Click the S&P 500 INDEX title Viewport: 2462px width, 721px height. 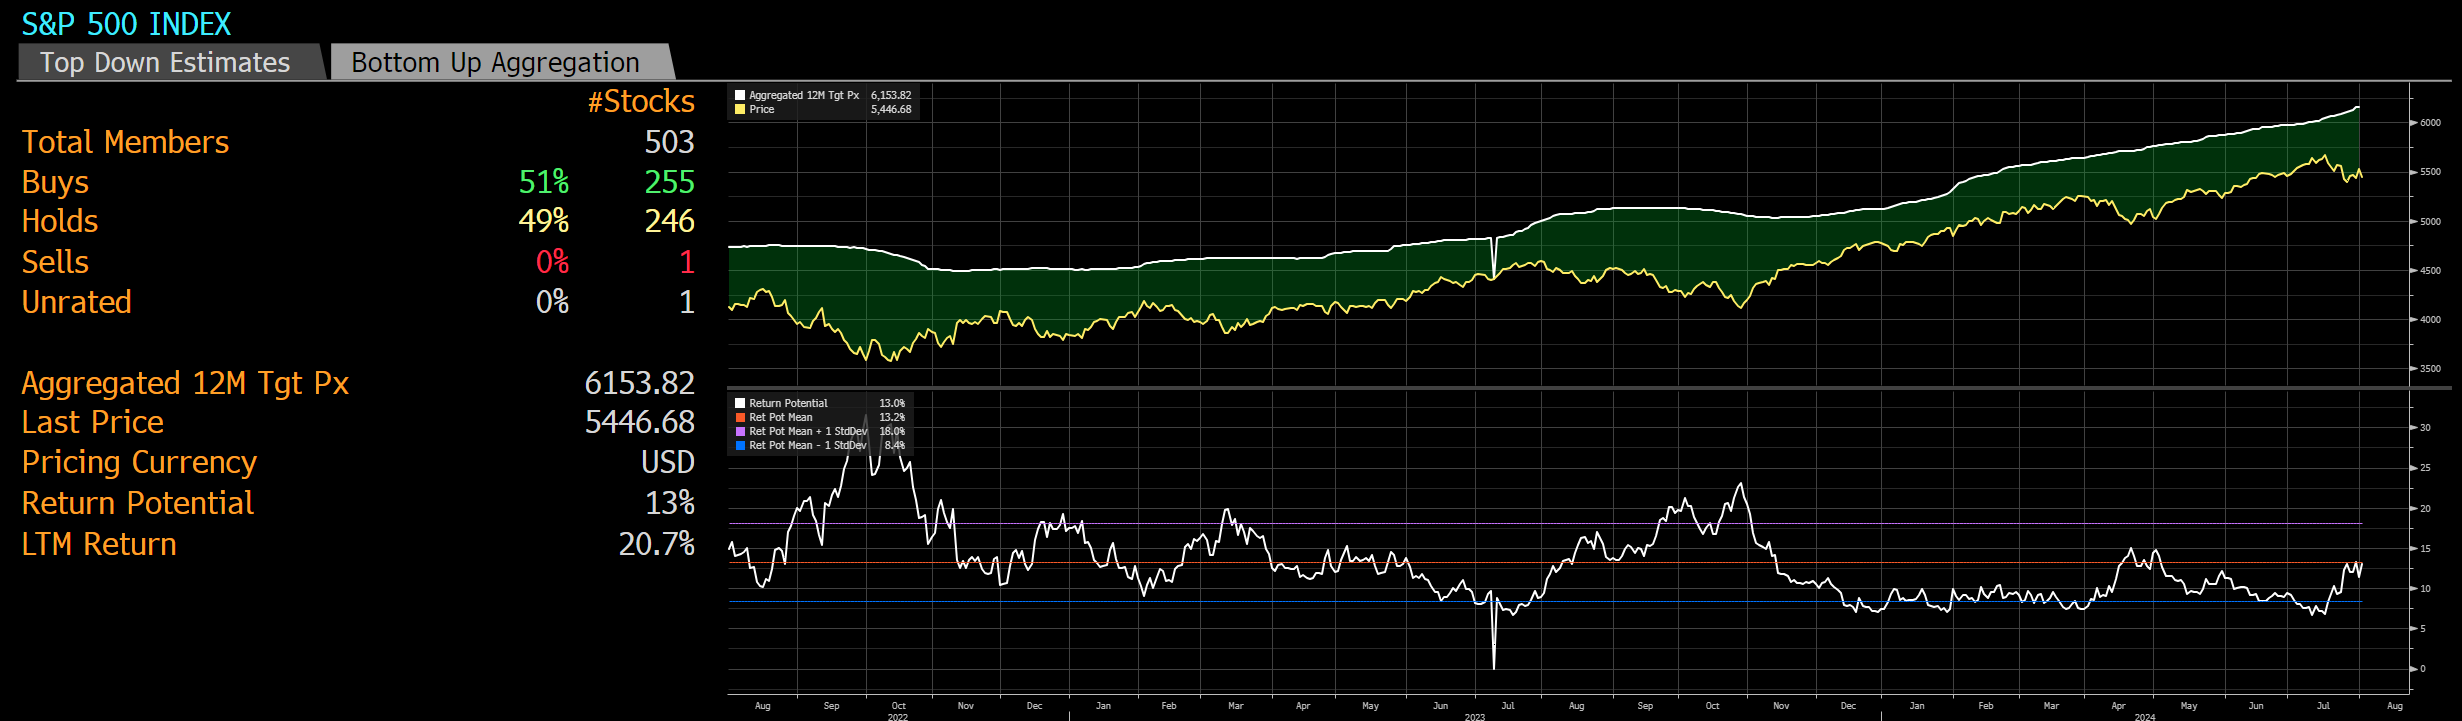(x=126, y=24)
